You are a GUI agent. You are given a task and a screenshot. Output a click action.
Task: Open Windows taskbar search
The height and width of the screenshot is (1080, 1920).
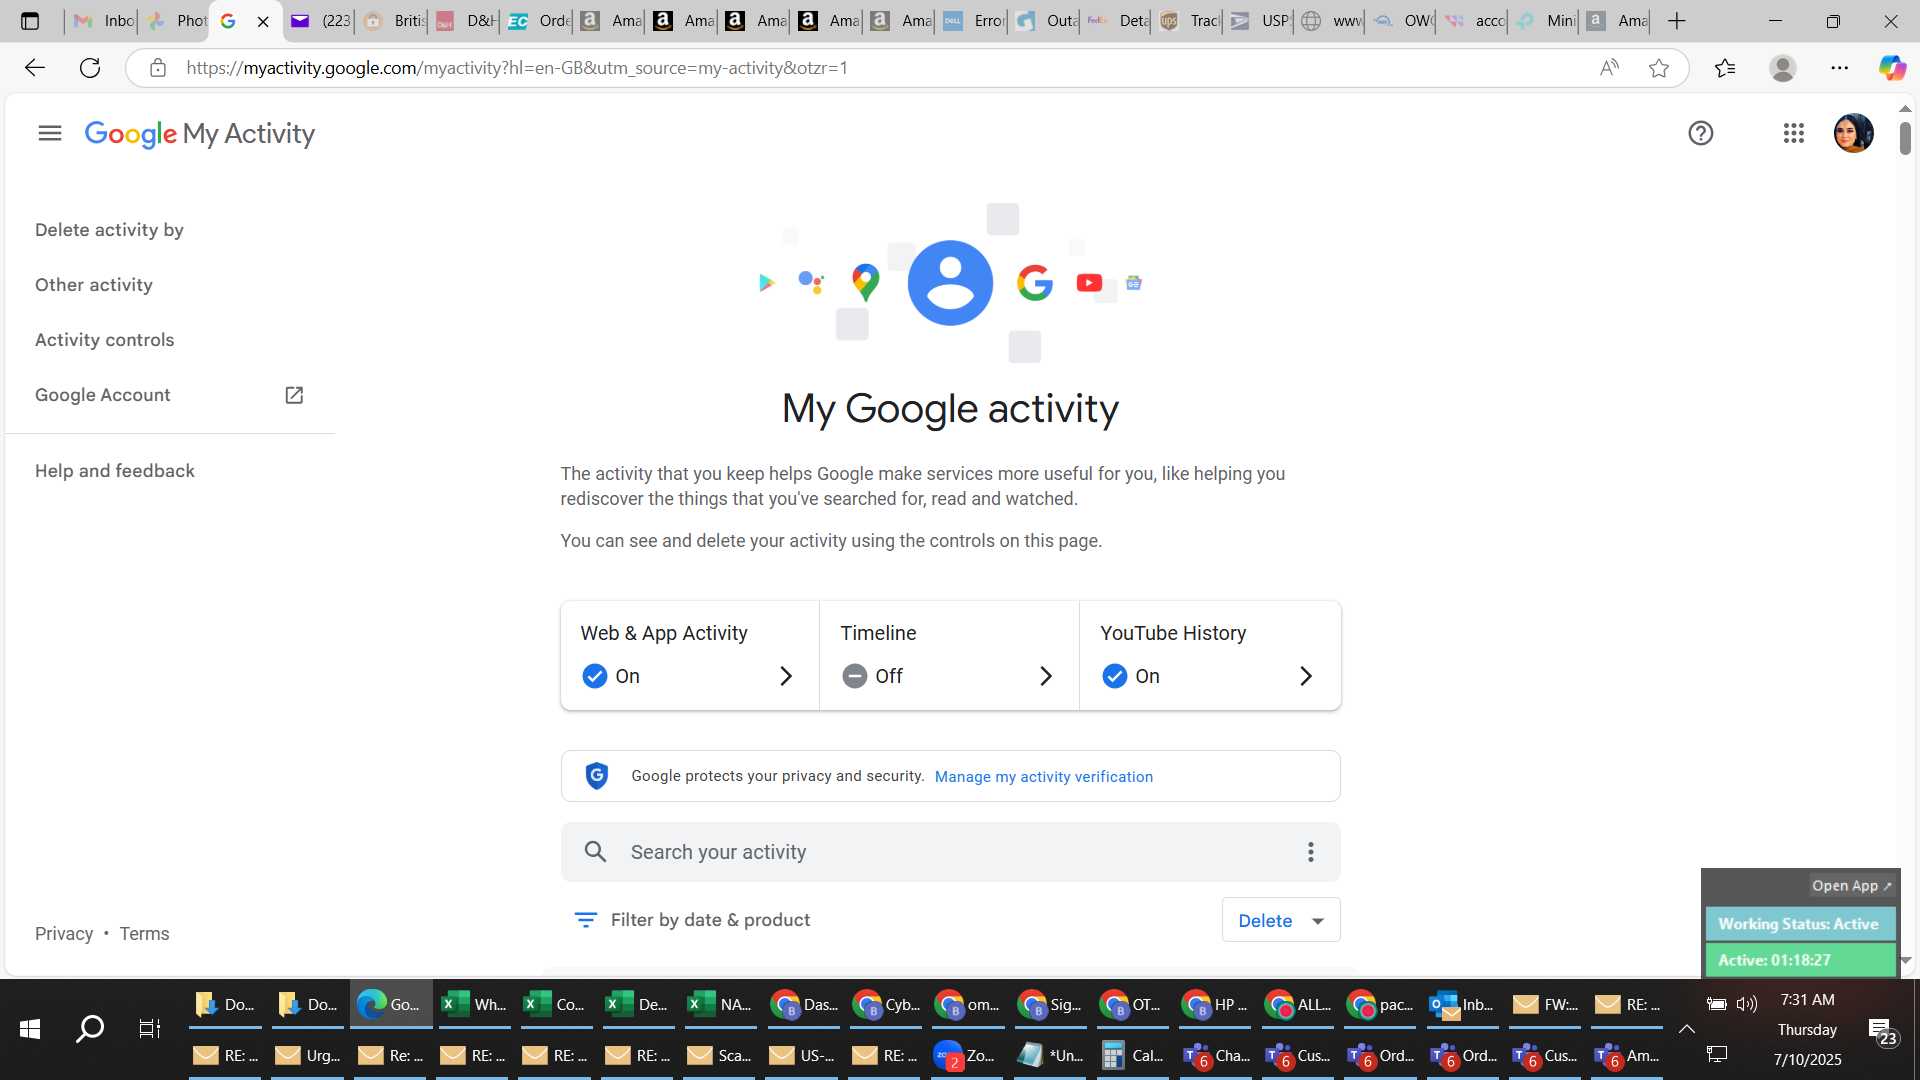[x=90, y=1029]
